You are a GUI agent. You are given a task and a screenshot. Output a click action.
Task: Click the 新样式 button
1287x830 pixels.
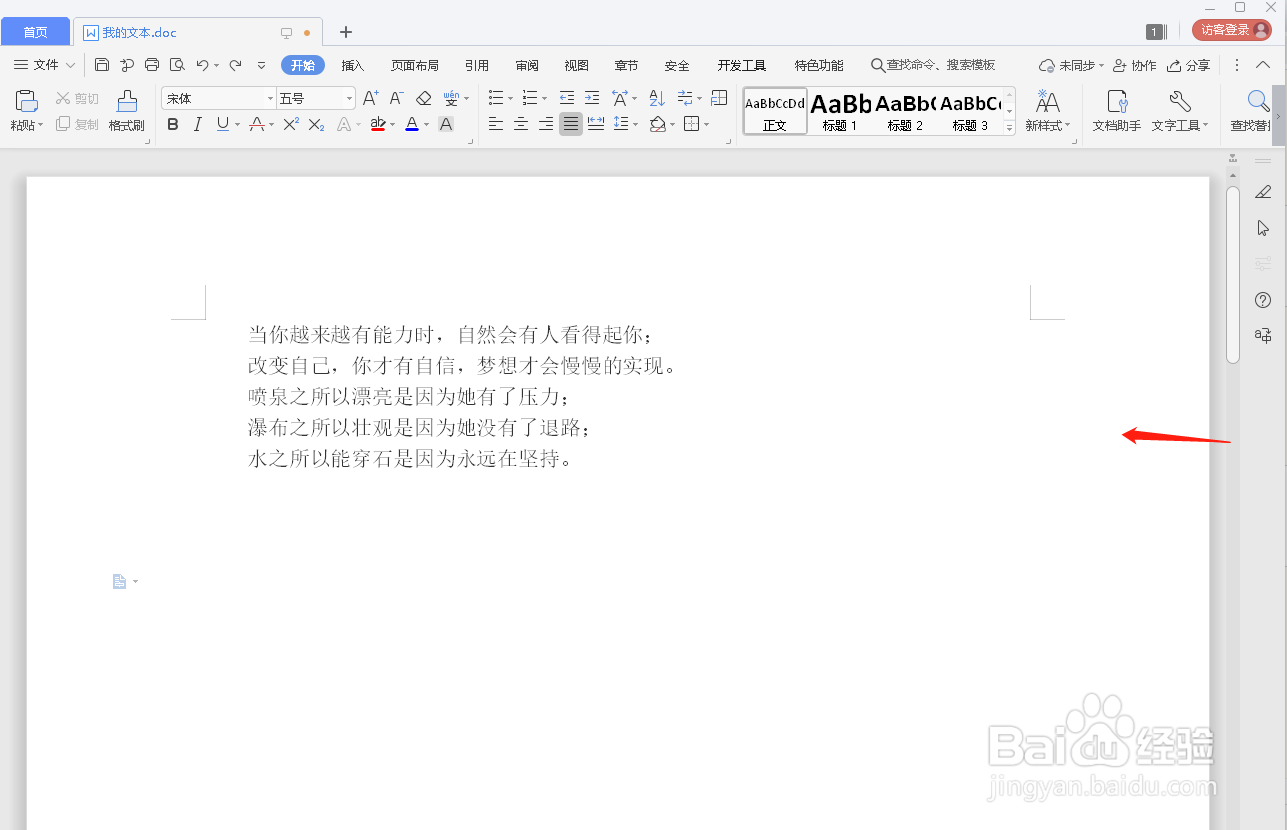(x=1046, y=110)
